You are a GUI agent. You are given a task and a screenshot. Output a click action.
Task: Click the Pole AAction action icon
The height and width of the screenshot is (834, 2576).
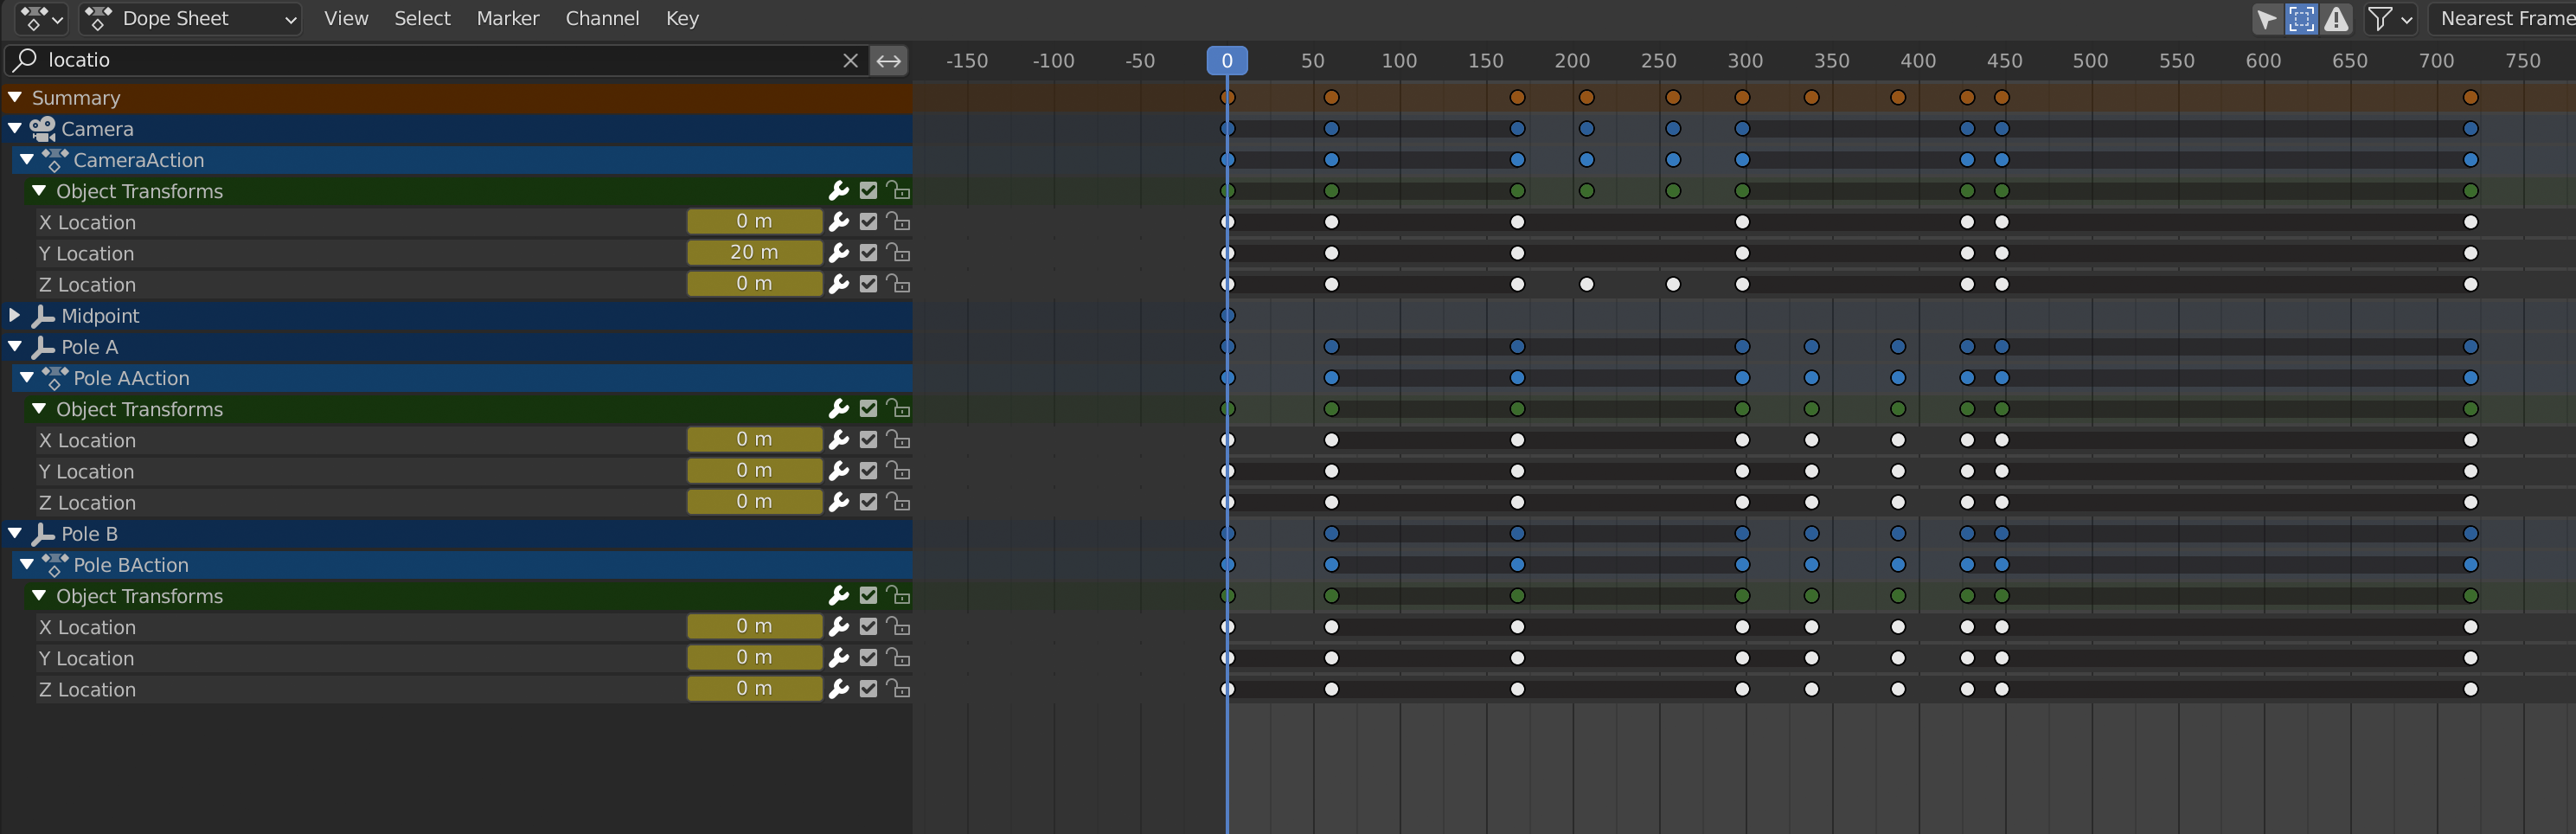coord(55,378)
